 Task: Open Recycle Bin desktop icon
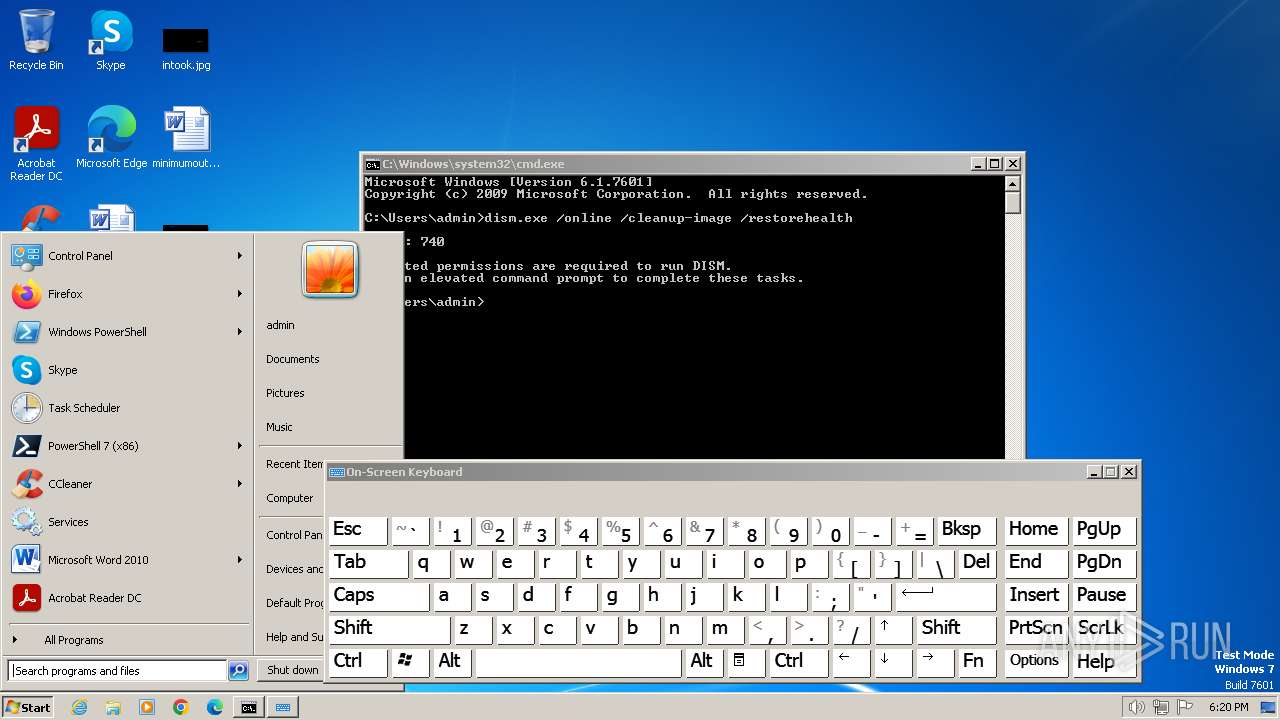(36, 41)
